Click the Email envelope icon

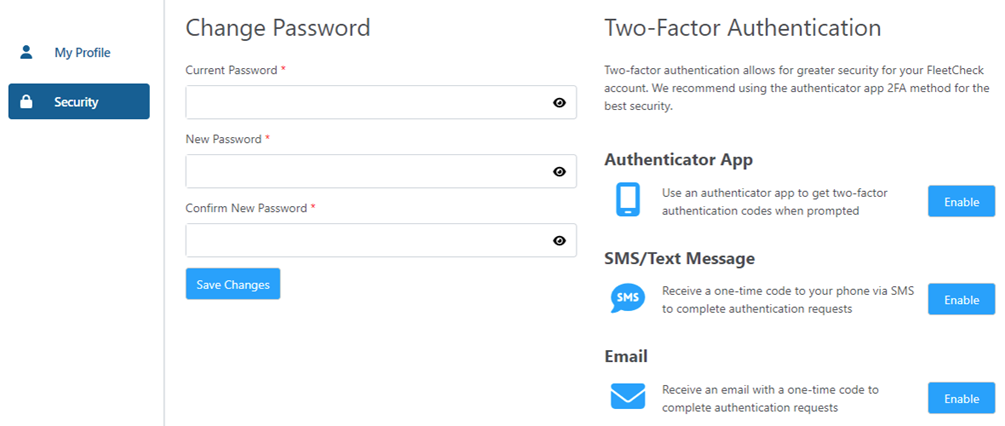click(x=628, y=397)
